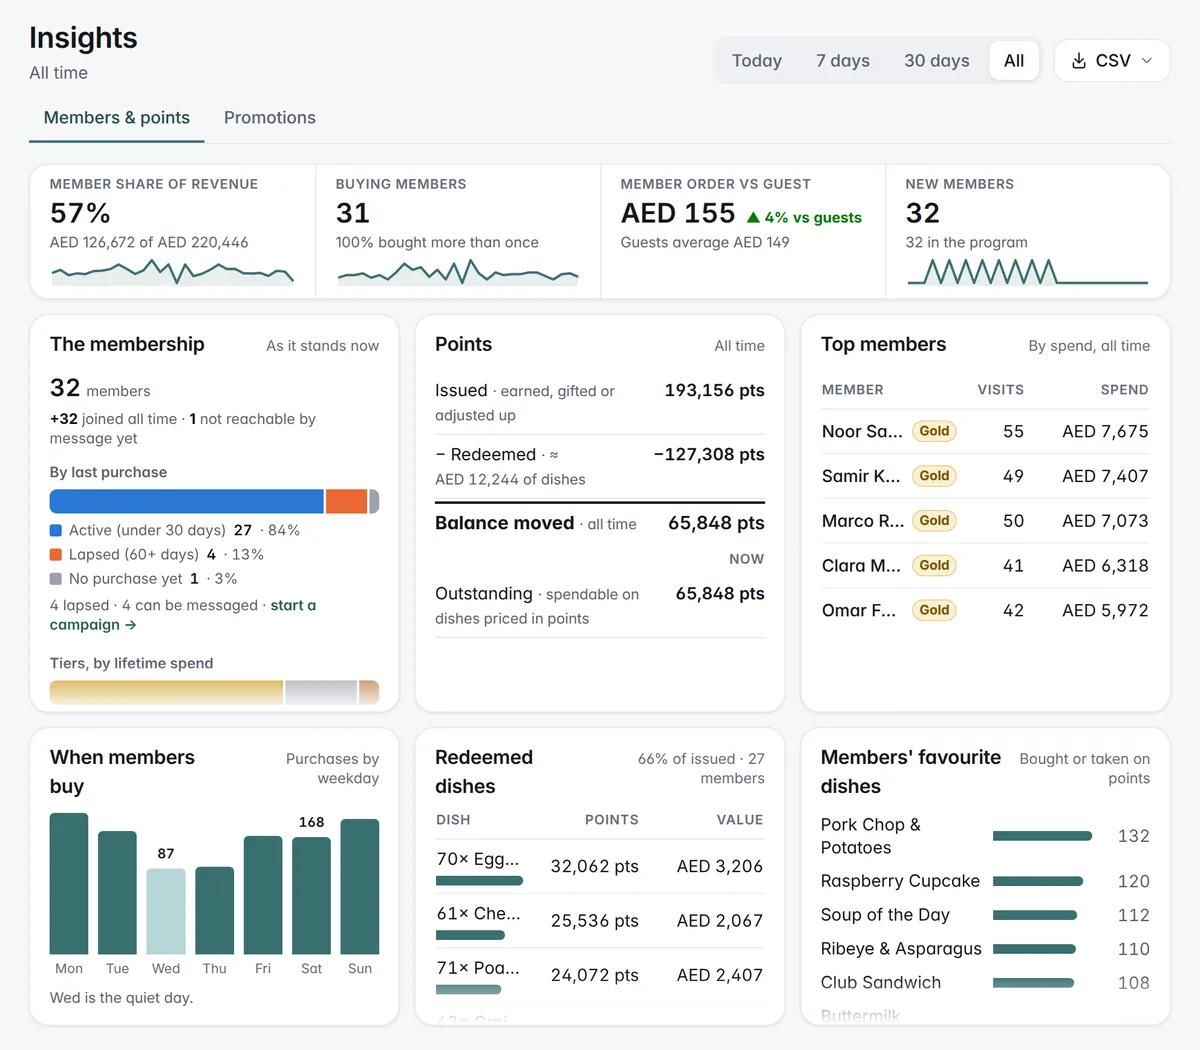Click the blue Active segment of purchase bar
The height and width of the screenshot is (1050, 1200).
187,501
